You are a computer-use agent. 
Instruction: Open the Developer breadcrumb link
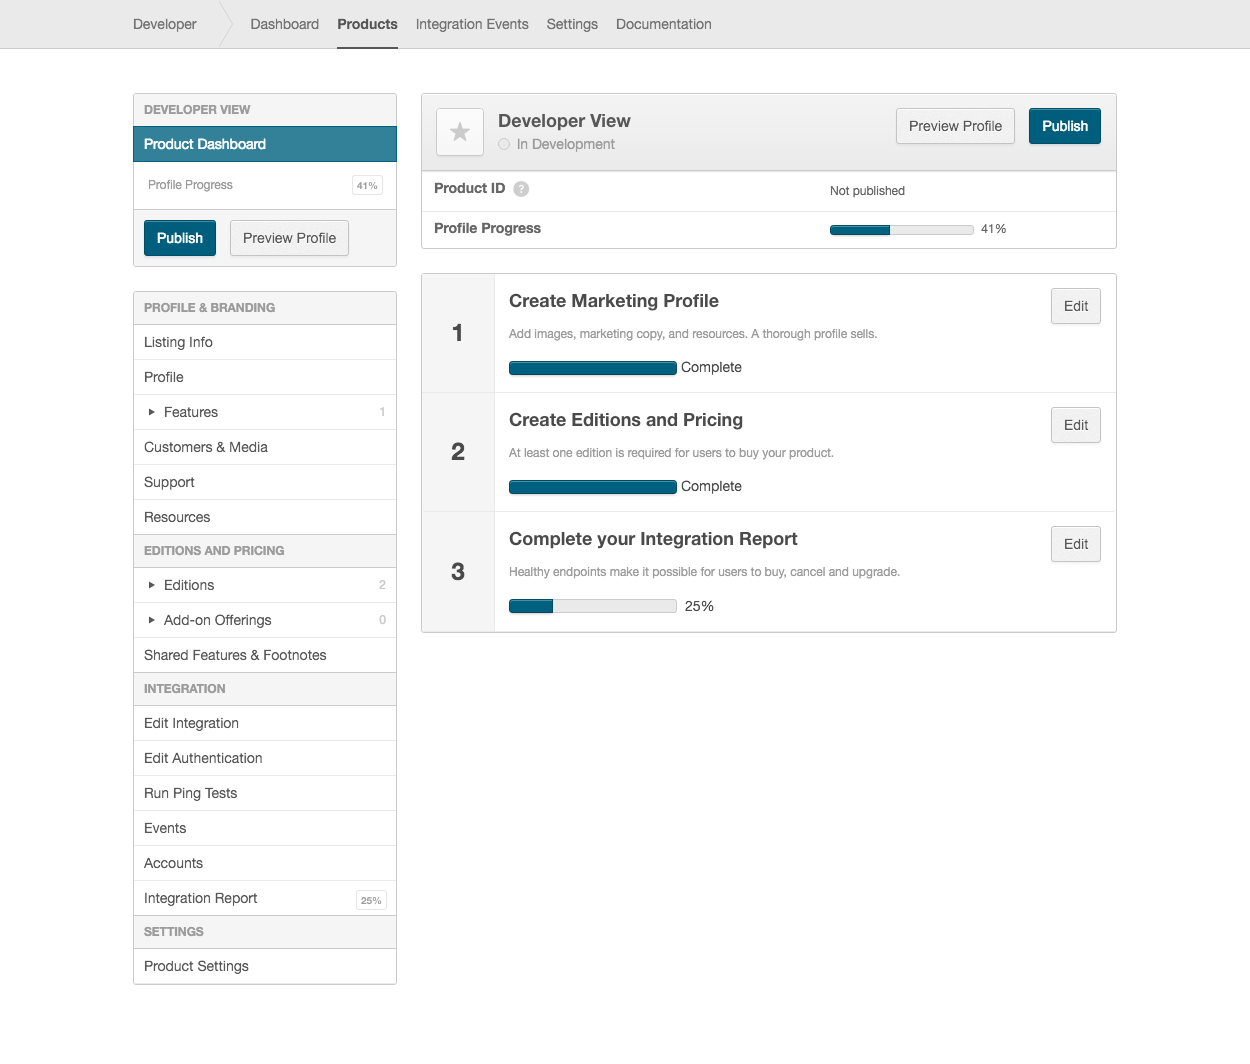pos(165,24)
